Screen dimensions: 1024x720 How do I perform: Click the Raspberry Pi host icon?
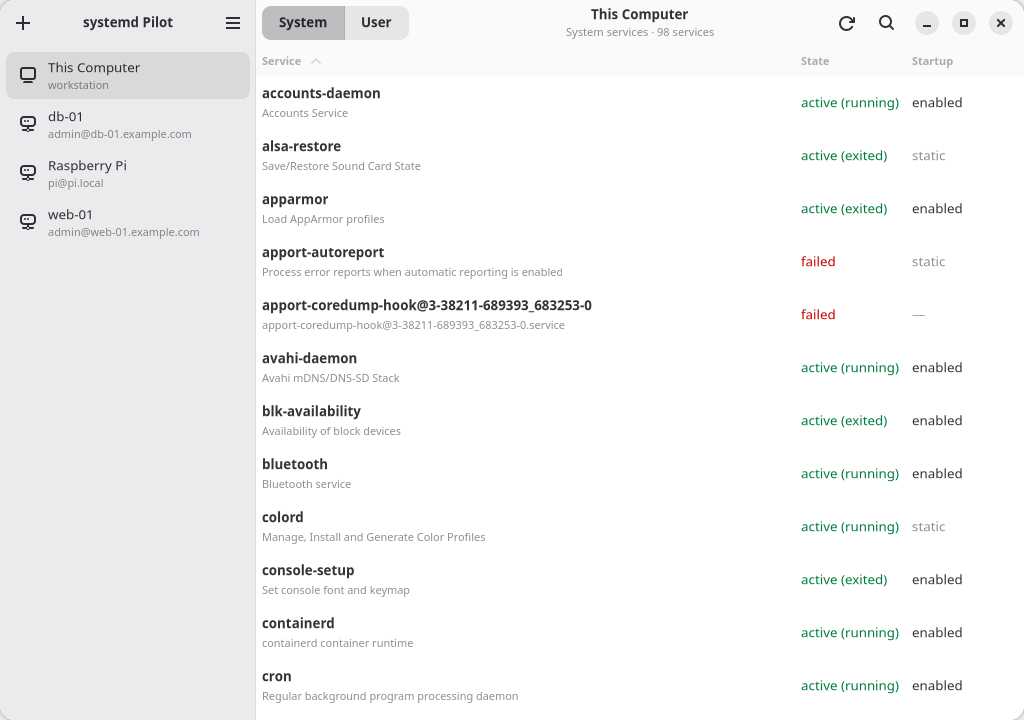coord(27,173)
